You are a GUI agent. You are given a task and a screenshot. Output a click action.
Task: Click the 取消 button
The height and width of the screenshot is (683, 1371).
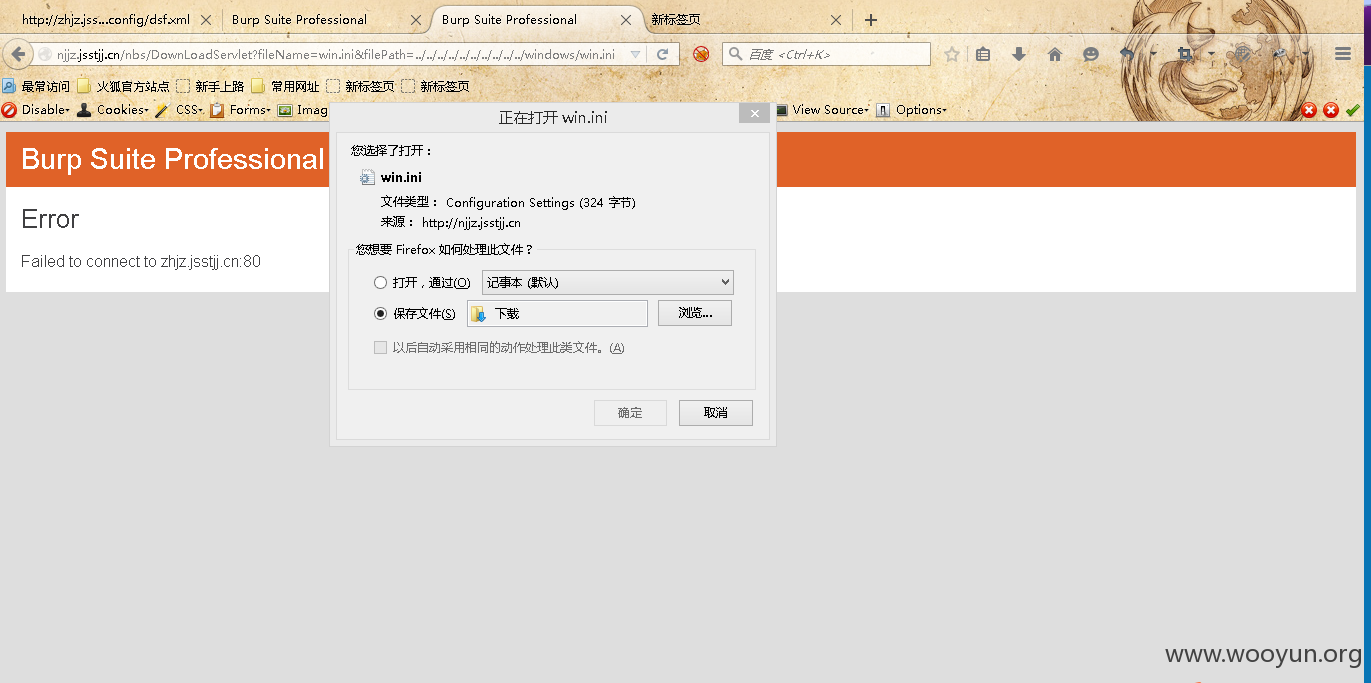point(716,413)
